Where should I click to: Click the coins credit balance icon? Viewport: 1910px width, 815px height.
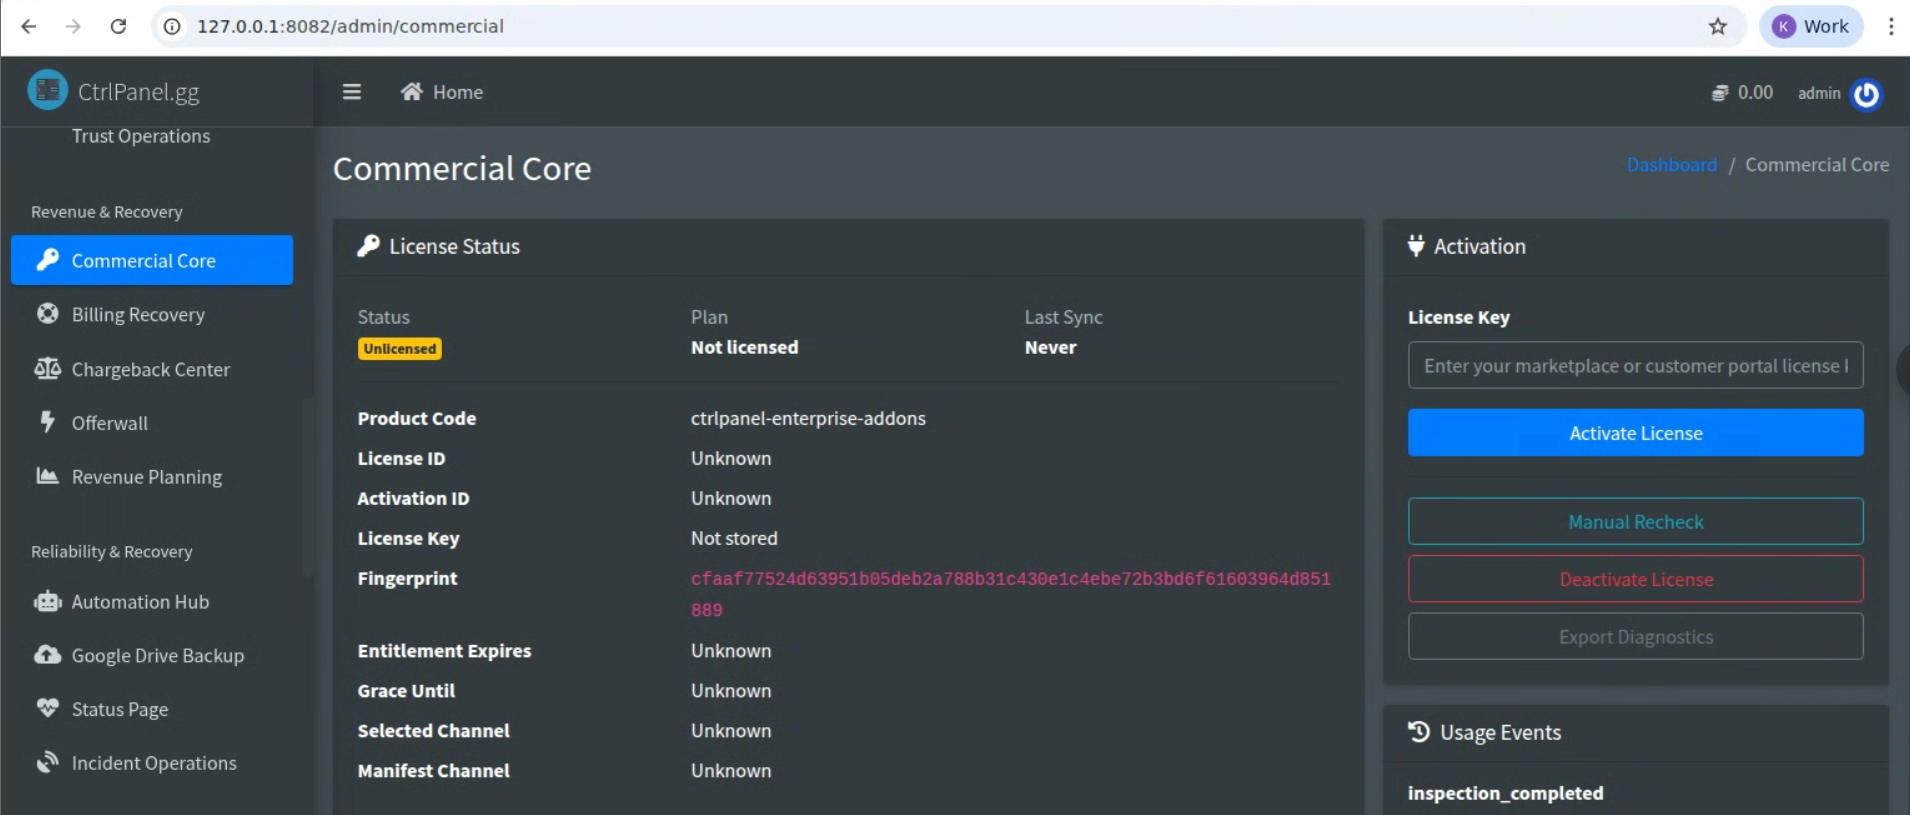1720,93
